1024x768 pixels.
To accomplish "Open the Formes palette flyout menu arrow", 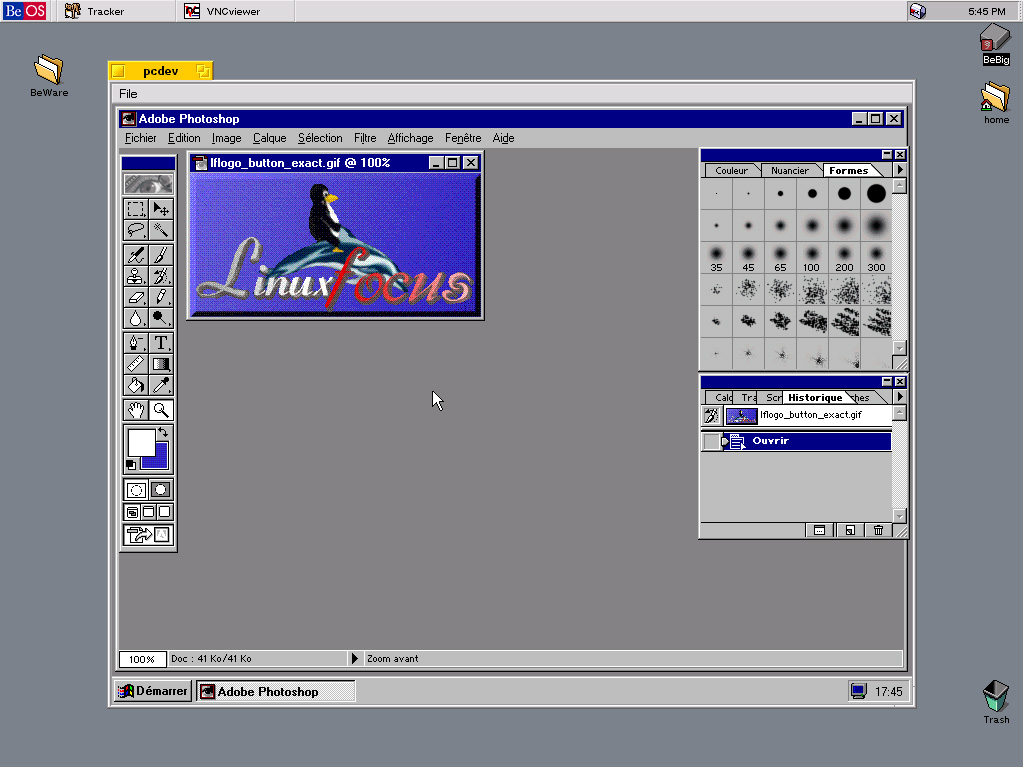I will coord(900,170).
